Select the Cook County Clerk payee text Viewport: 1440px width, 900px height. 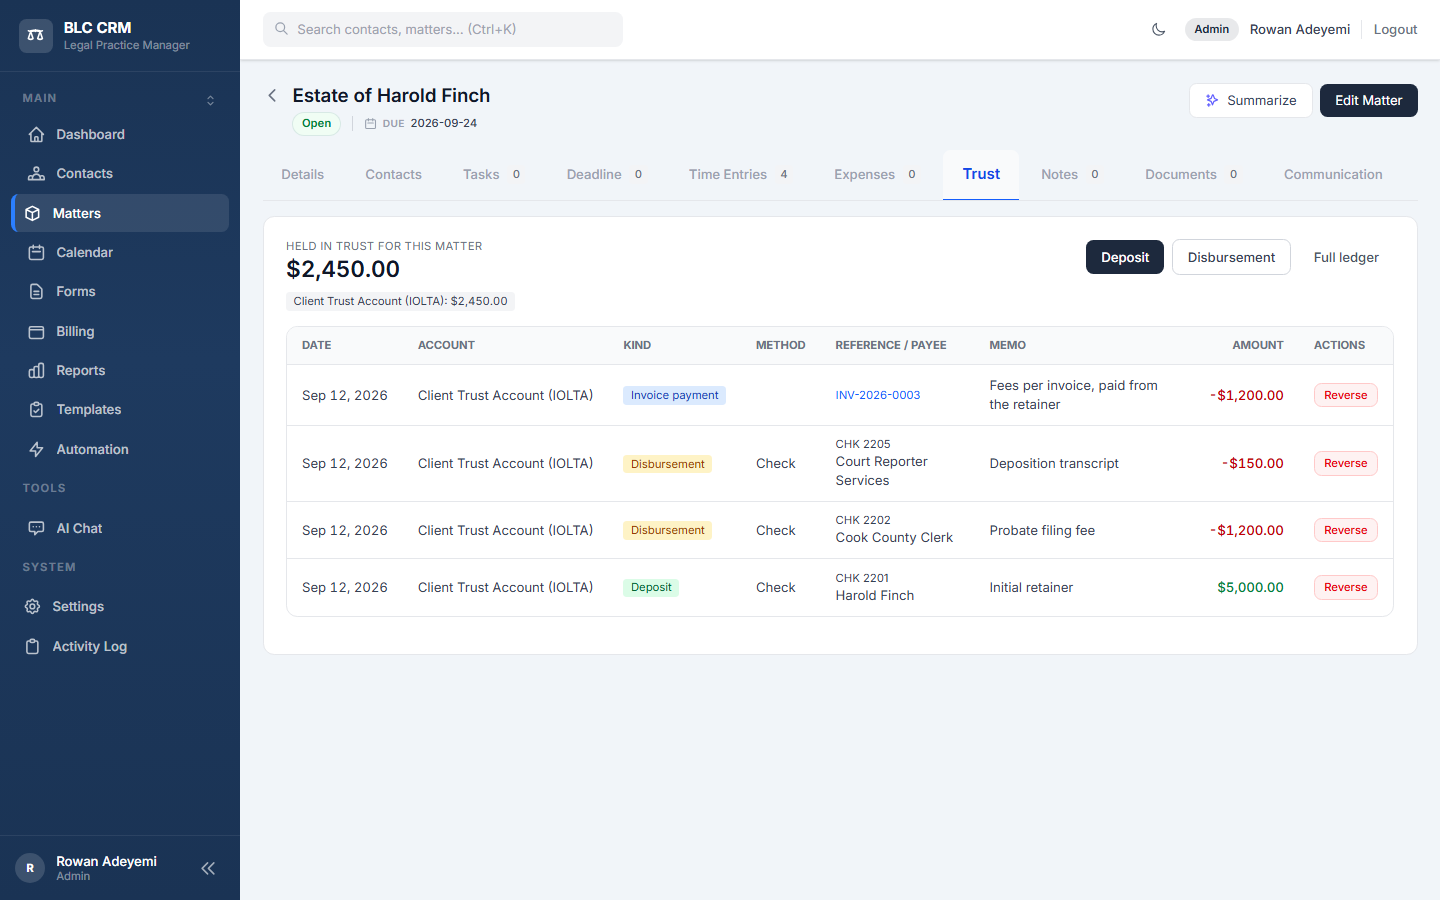pos(894,537)
